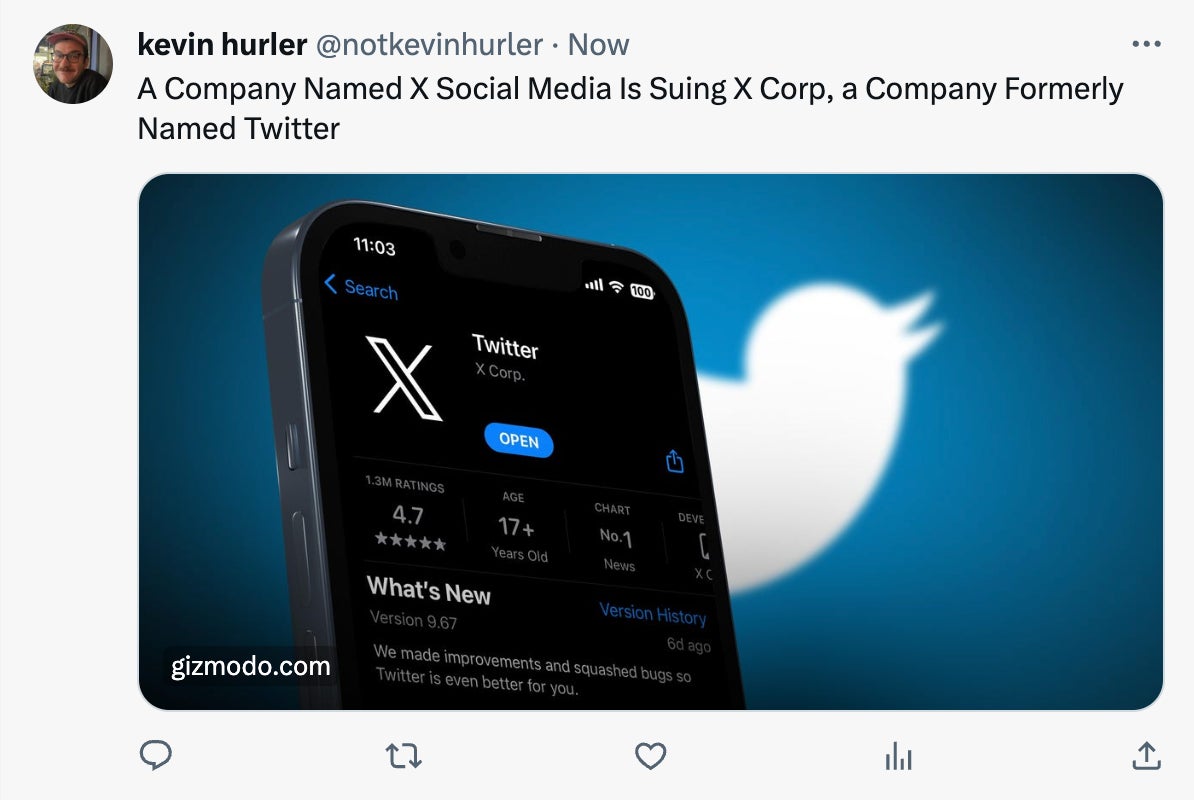Viewport: 1194px width, 800px height.
Task: Open the three-dot more options menu
Action: point(1146,44)
